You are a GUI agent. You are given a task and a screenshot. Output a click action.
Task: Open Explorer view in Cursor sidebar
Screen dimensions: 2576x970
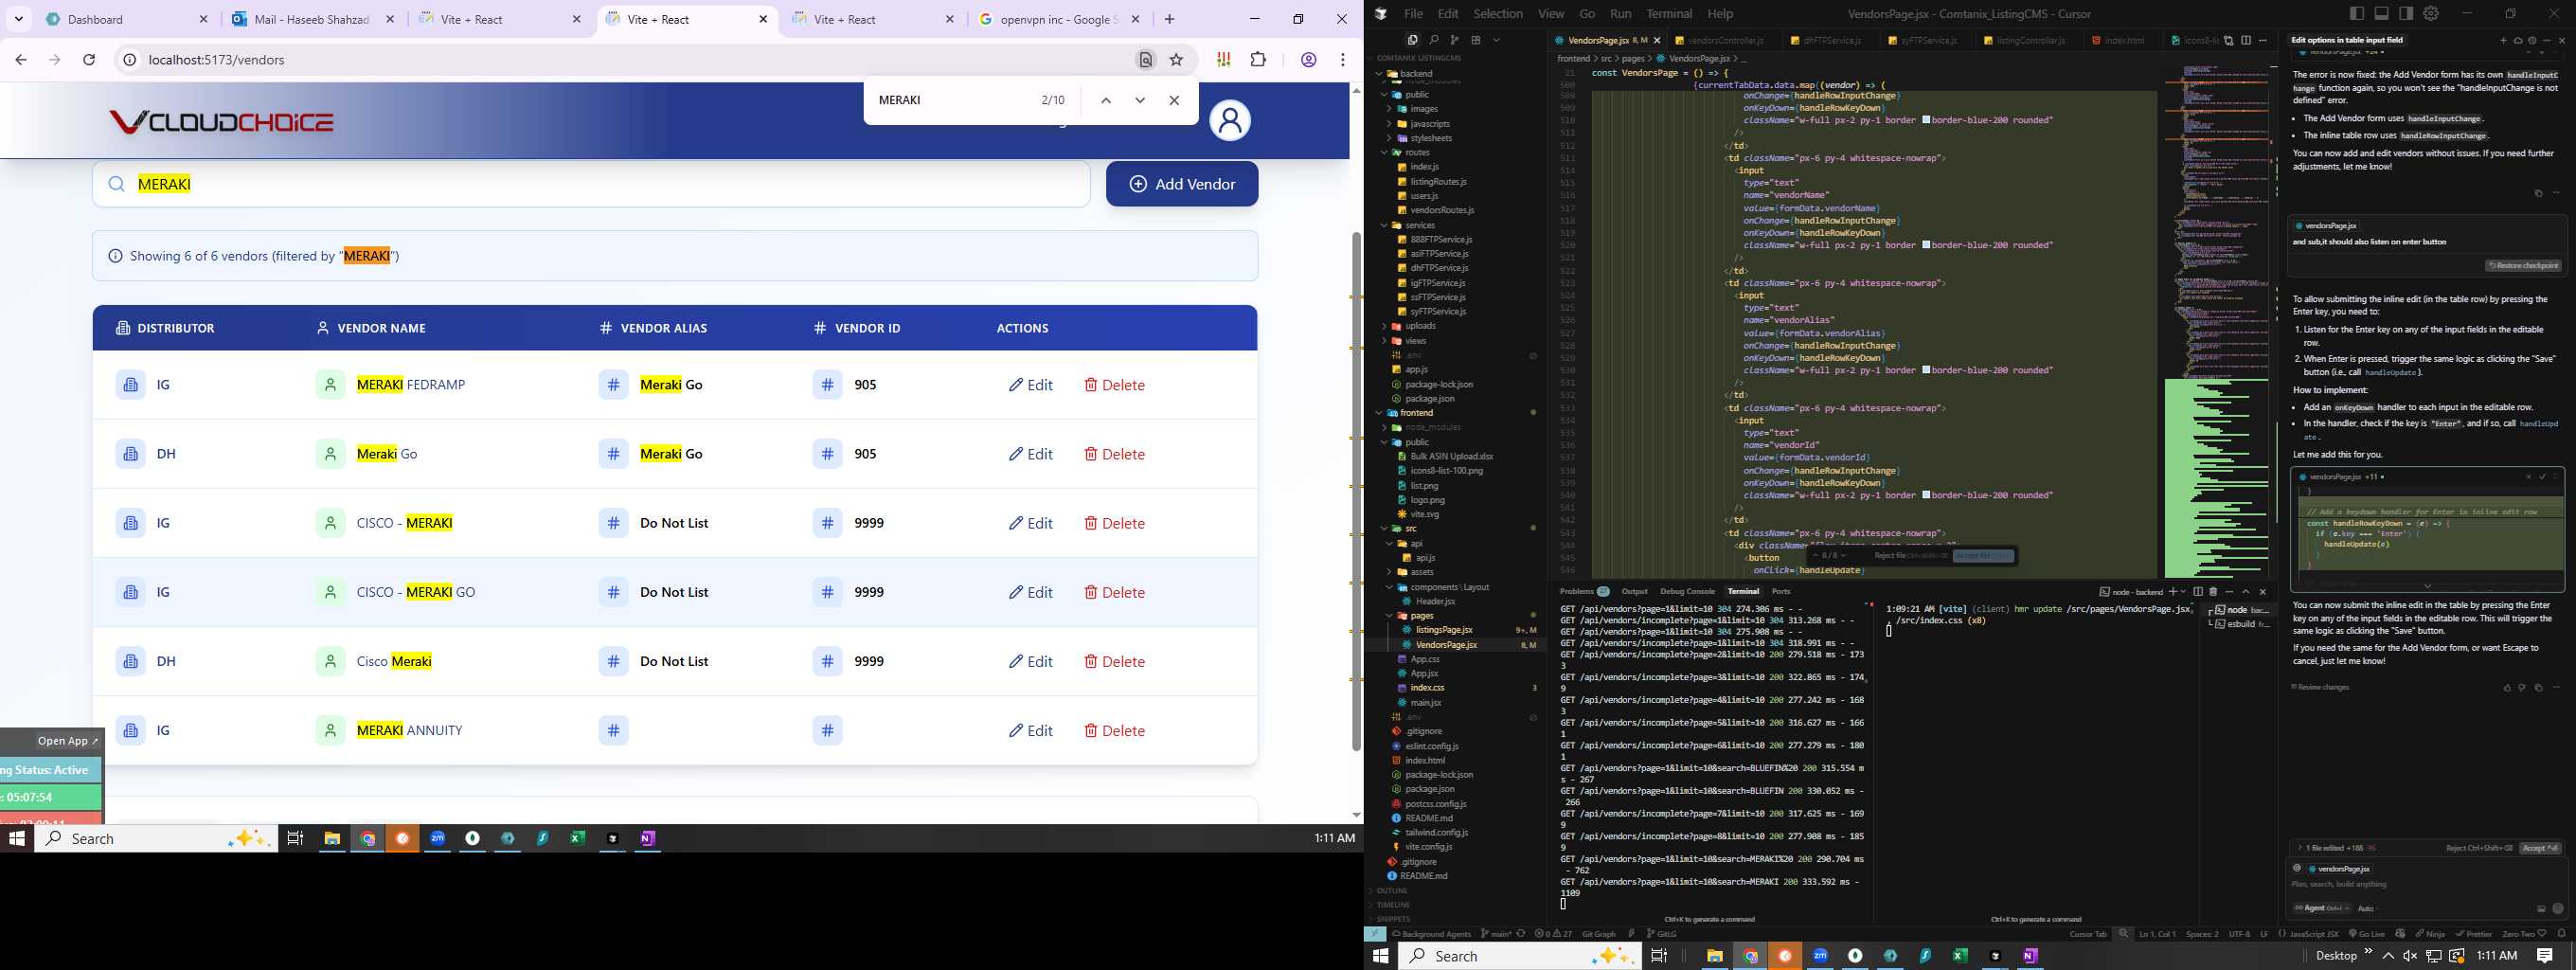[x=1412, y=40]
